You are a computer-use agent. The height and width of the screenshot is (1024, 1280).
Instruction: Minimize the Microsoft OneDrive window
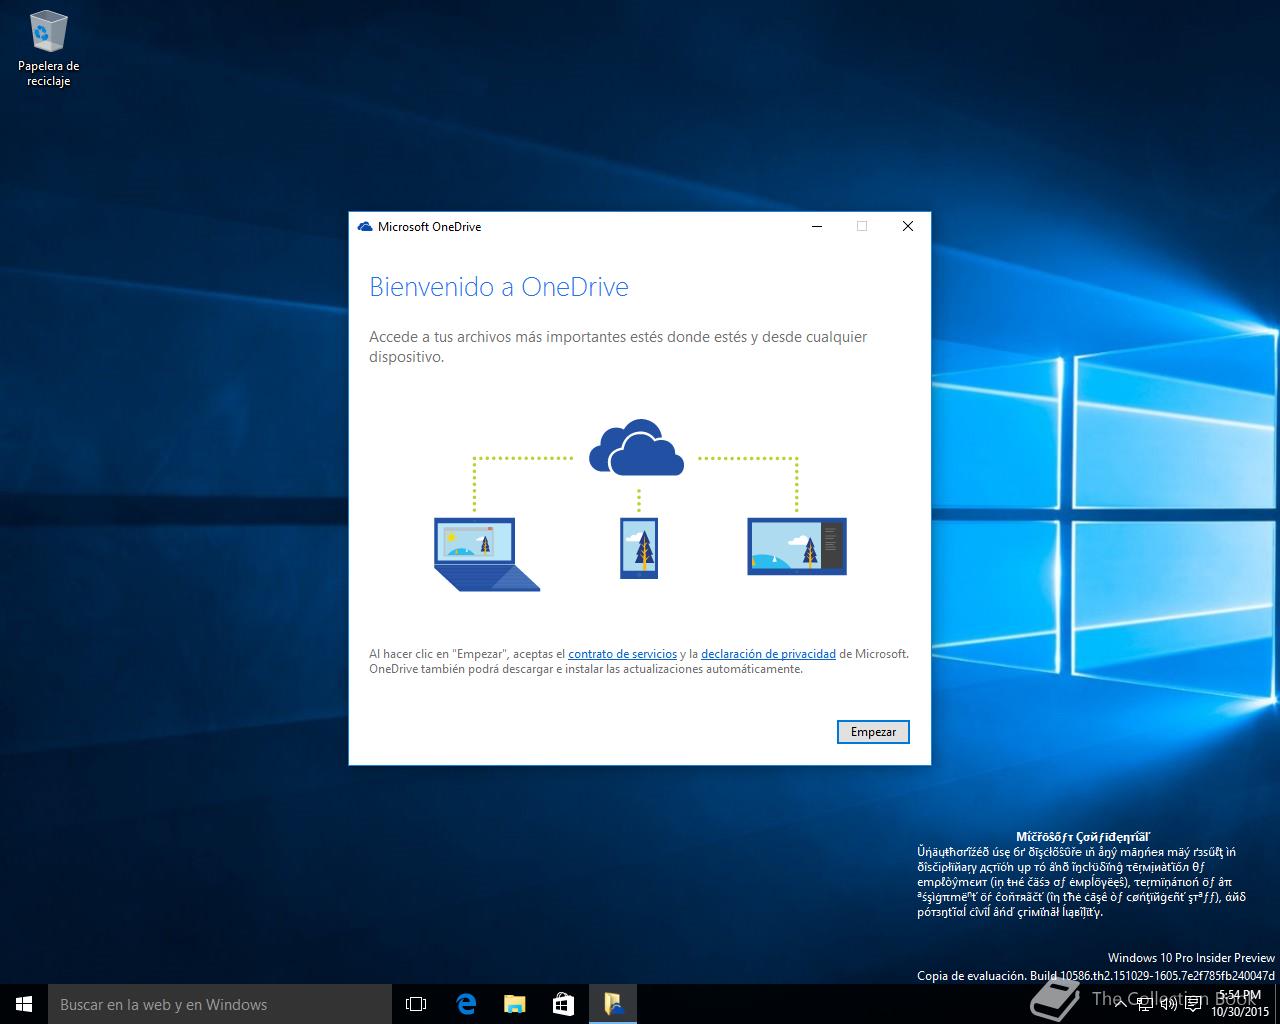tap(817, 227)
